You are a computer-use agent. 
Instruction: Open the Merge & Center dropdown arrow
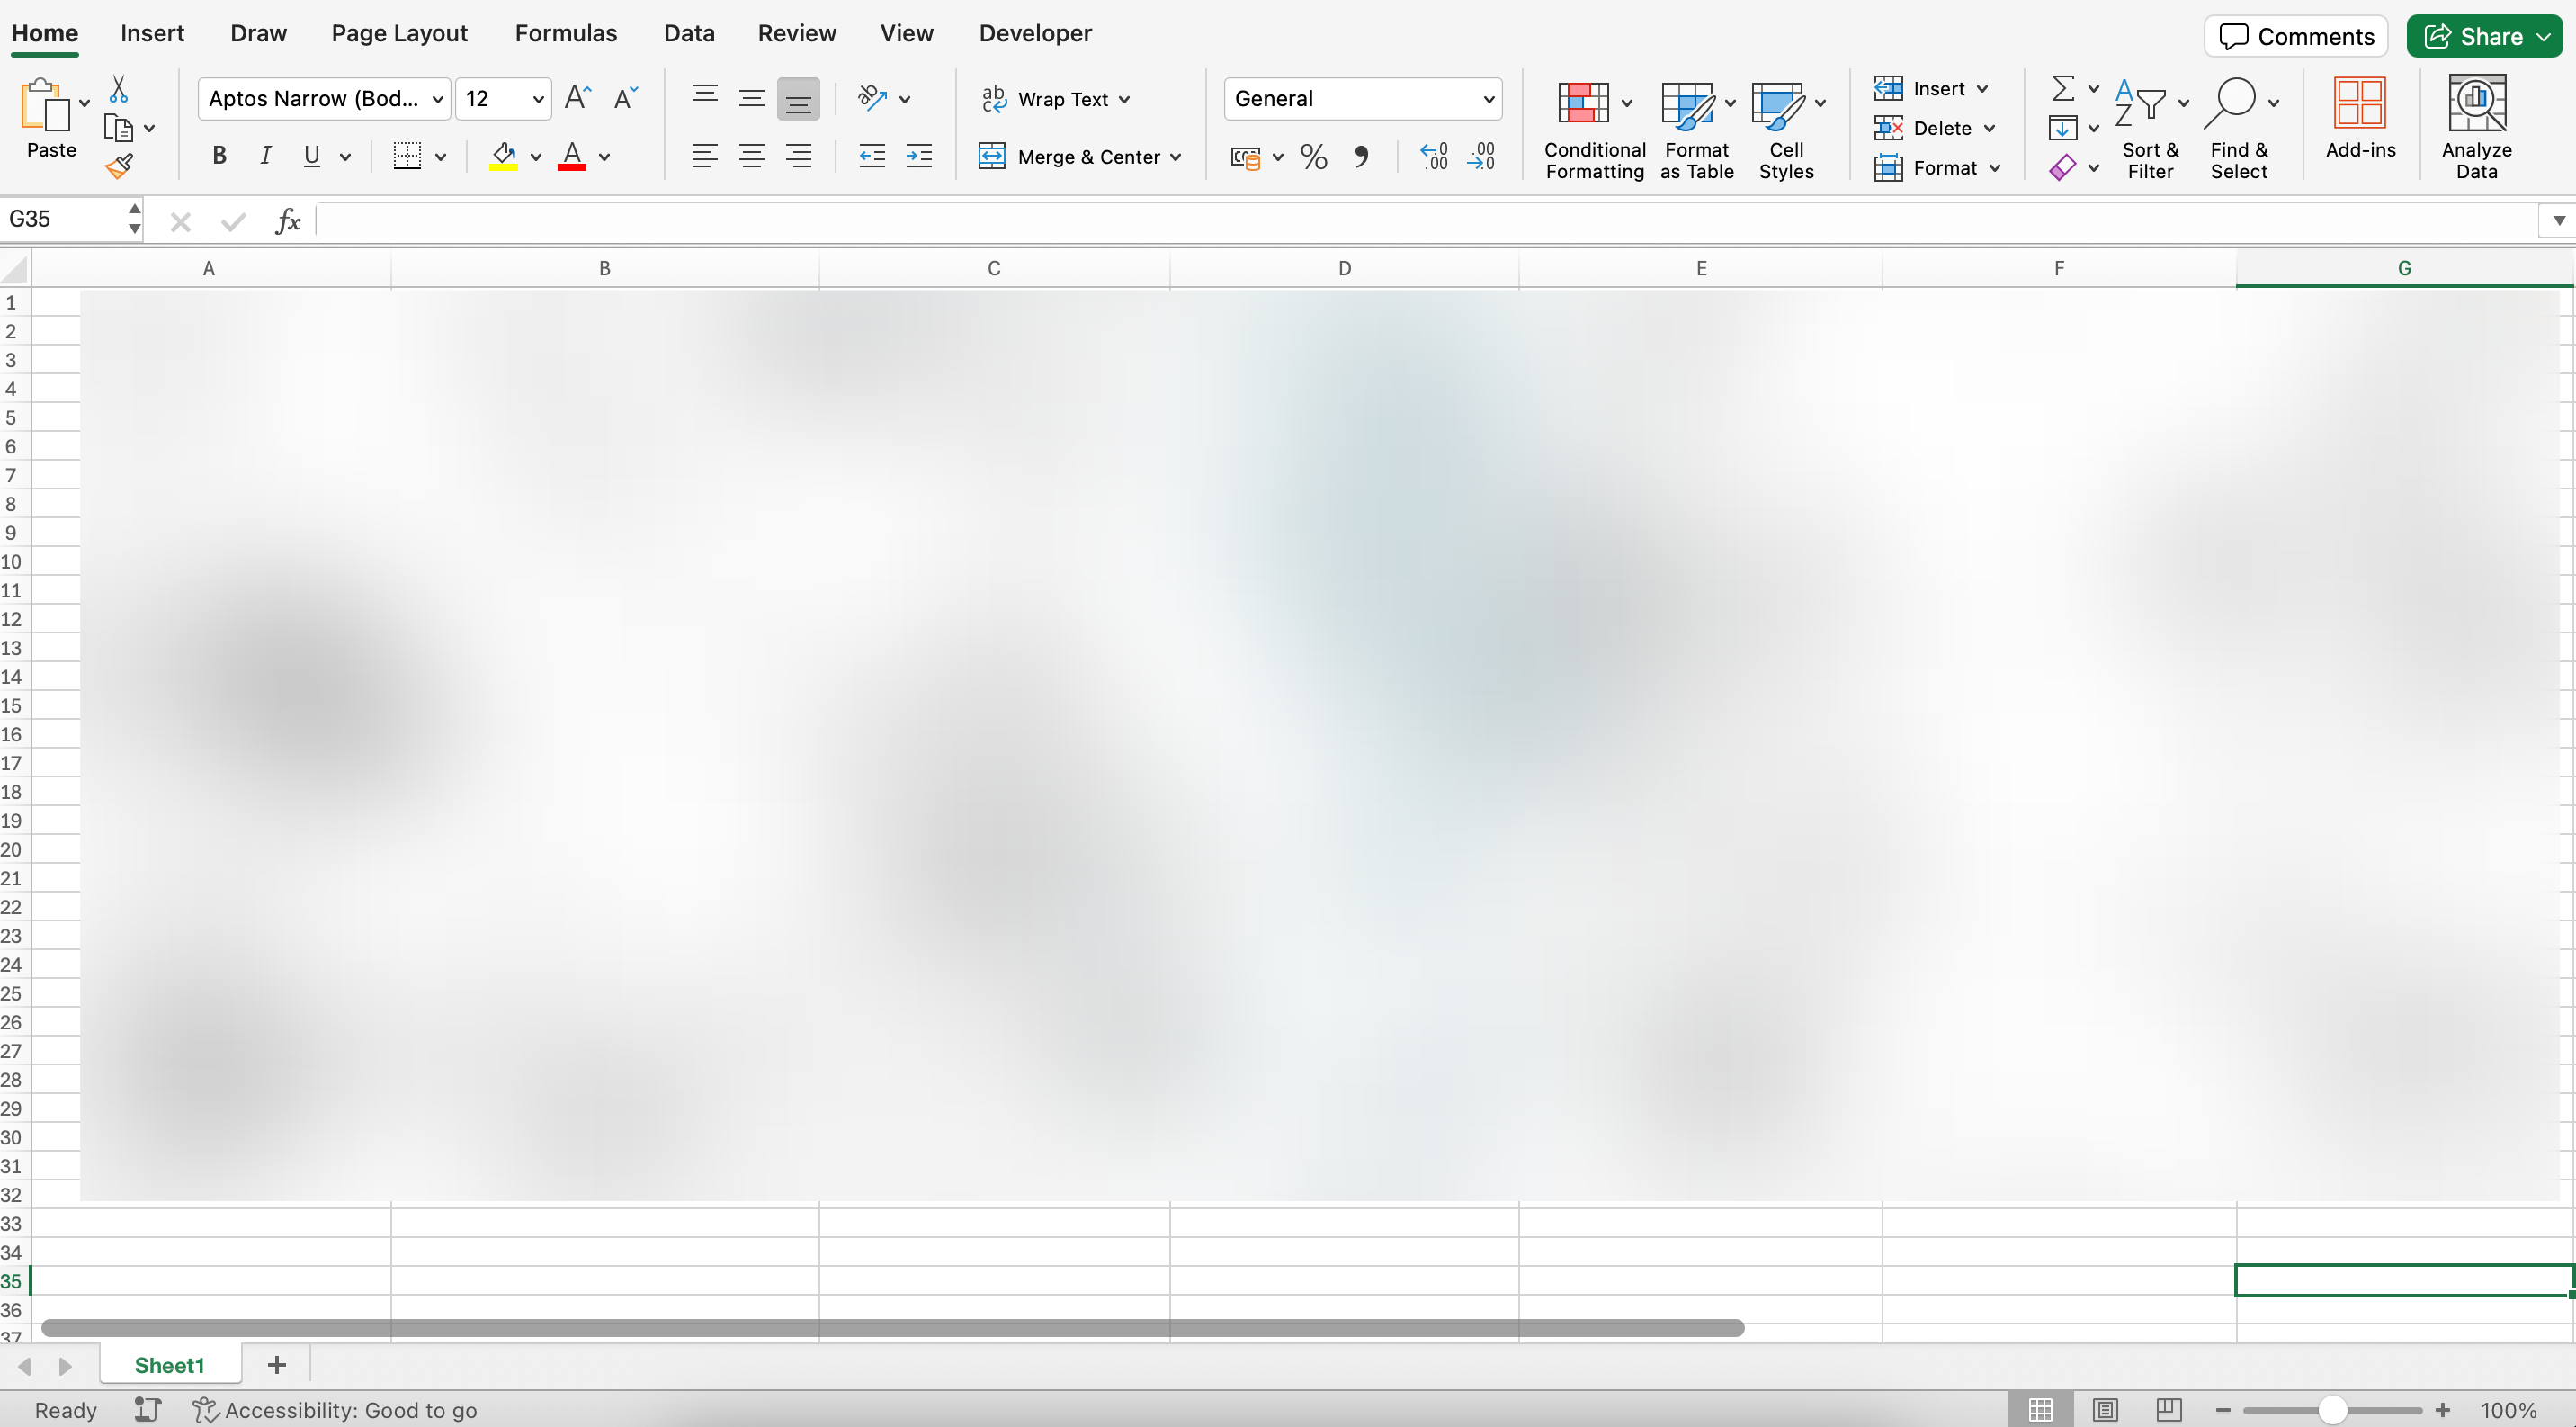coord(1175,157)
